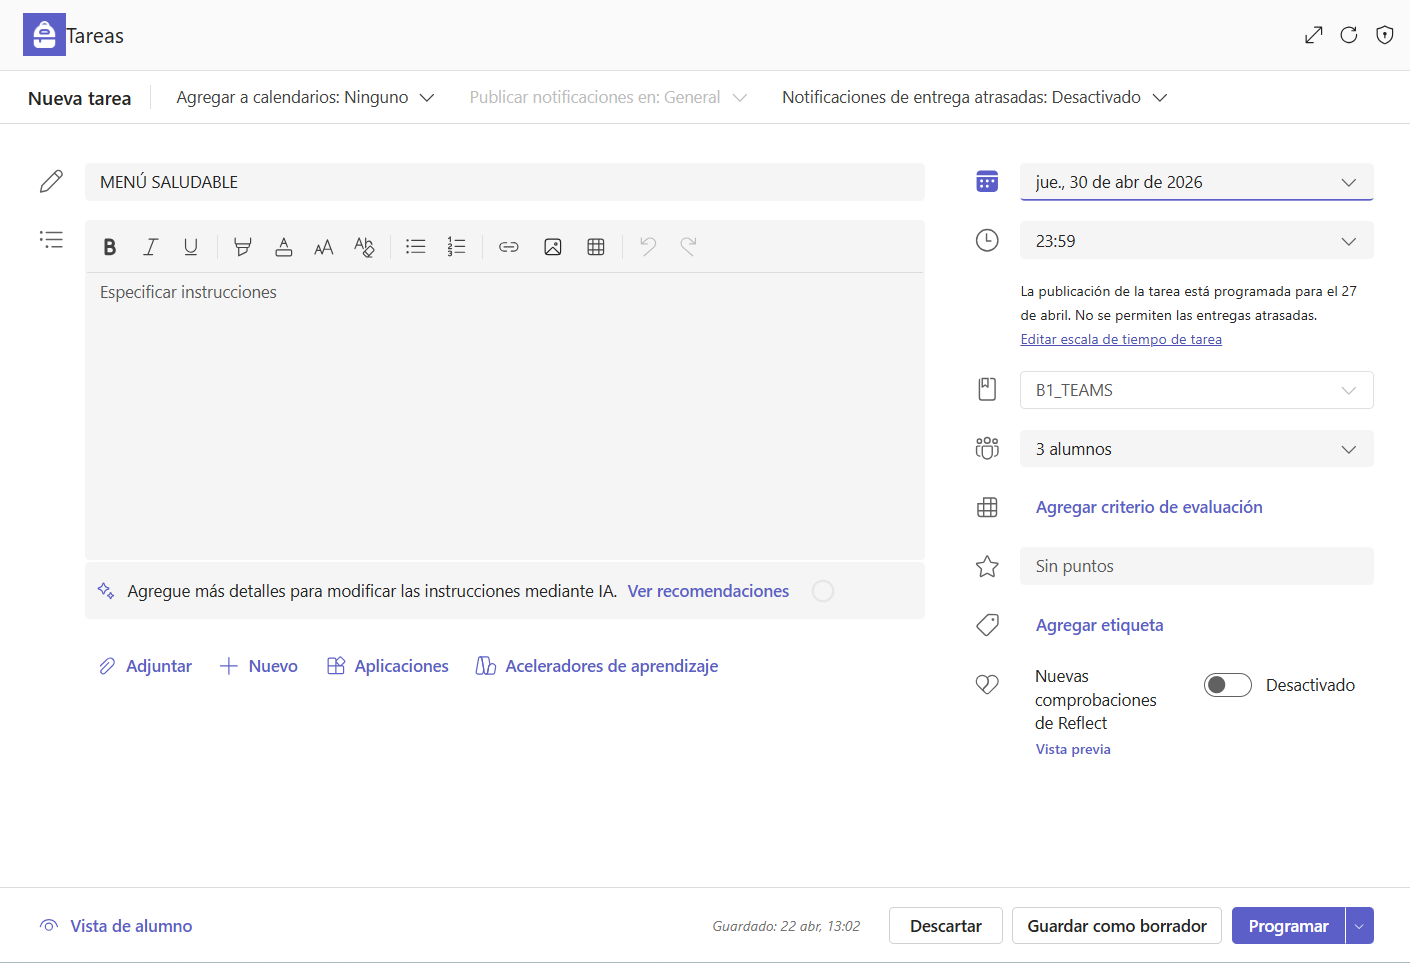Click the Descartar button

pos(946,926)
